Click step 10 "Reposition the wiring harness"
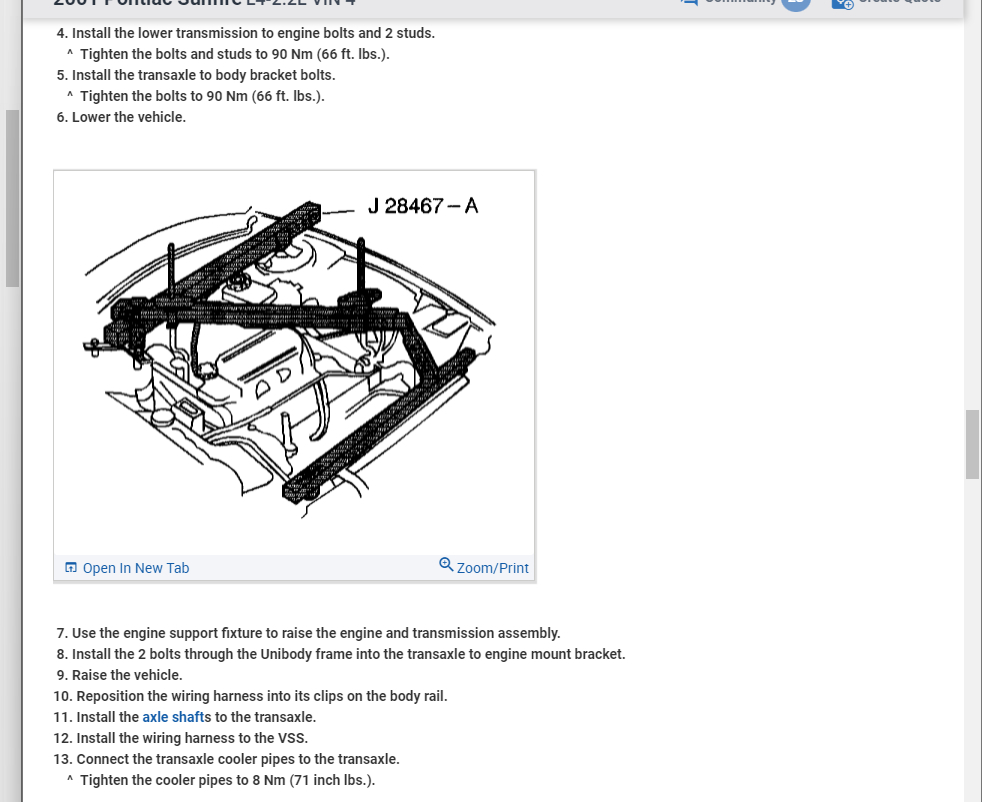The height and width of the screenshot is (802, 982). 251,696
